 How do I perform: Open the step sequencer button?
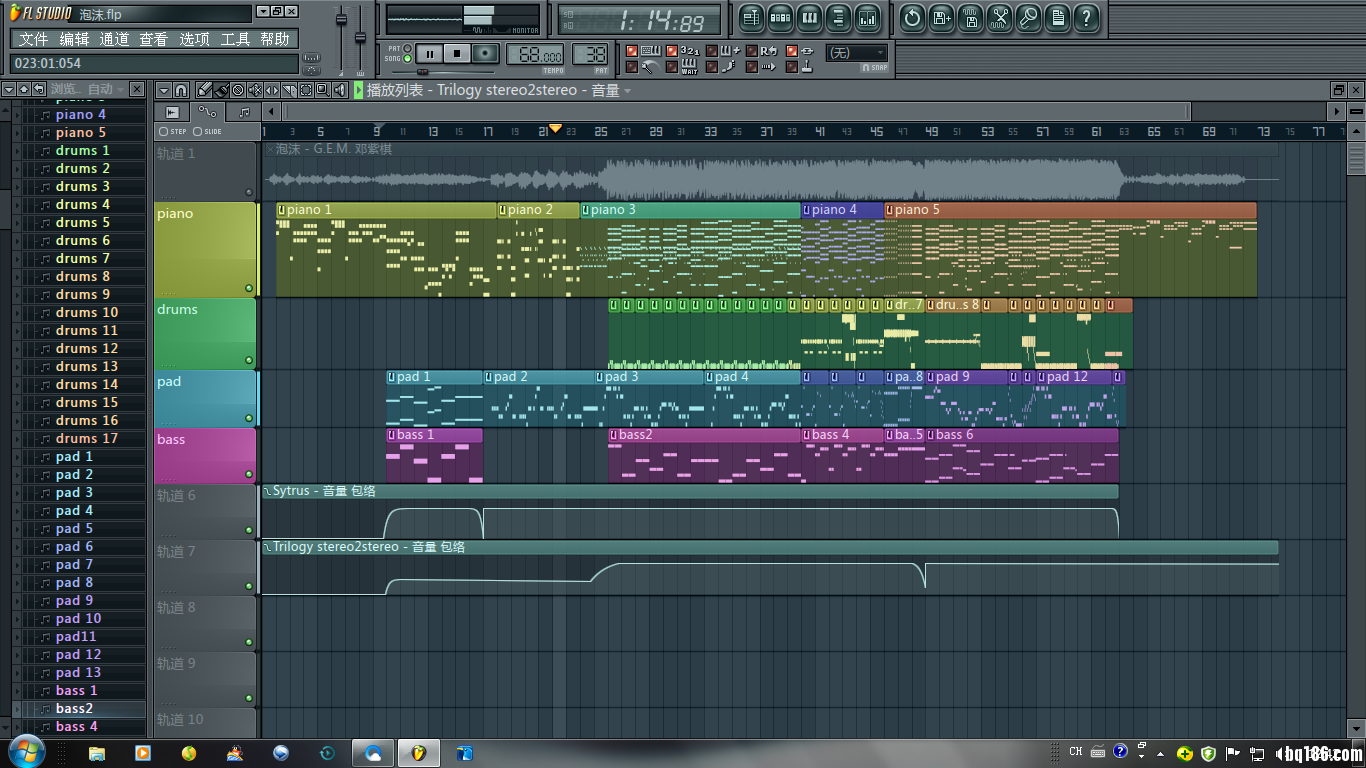781,18
